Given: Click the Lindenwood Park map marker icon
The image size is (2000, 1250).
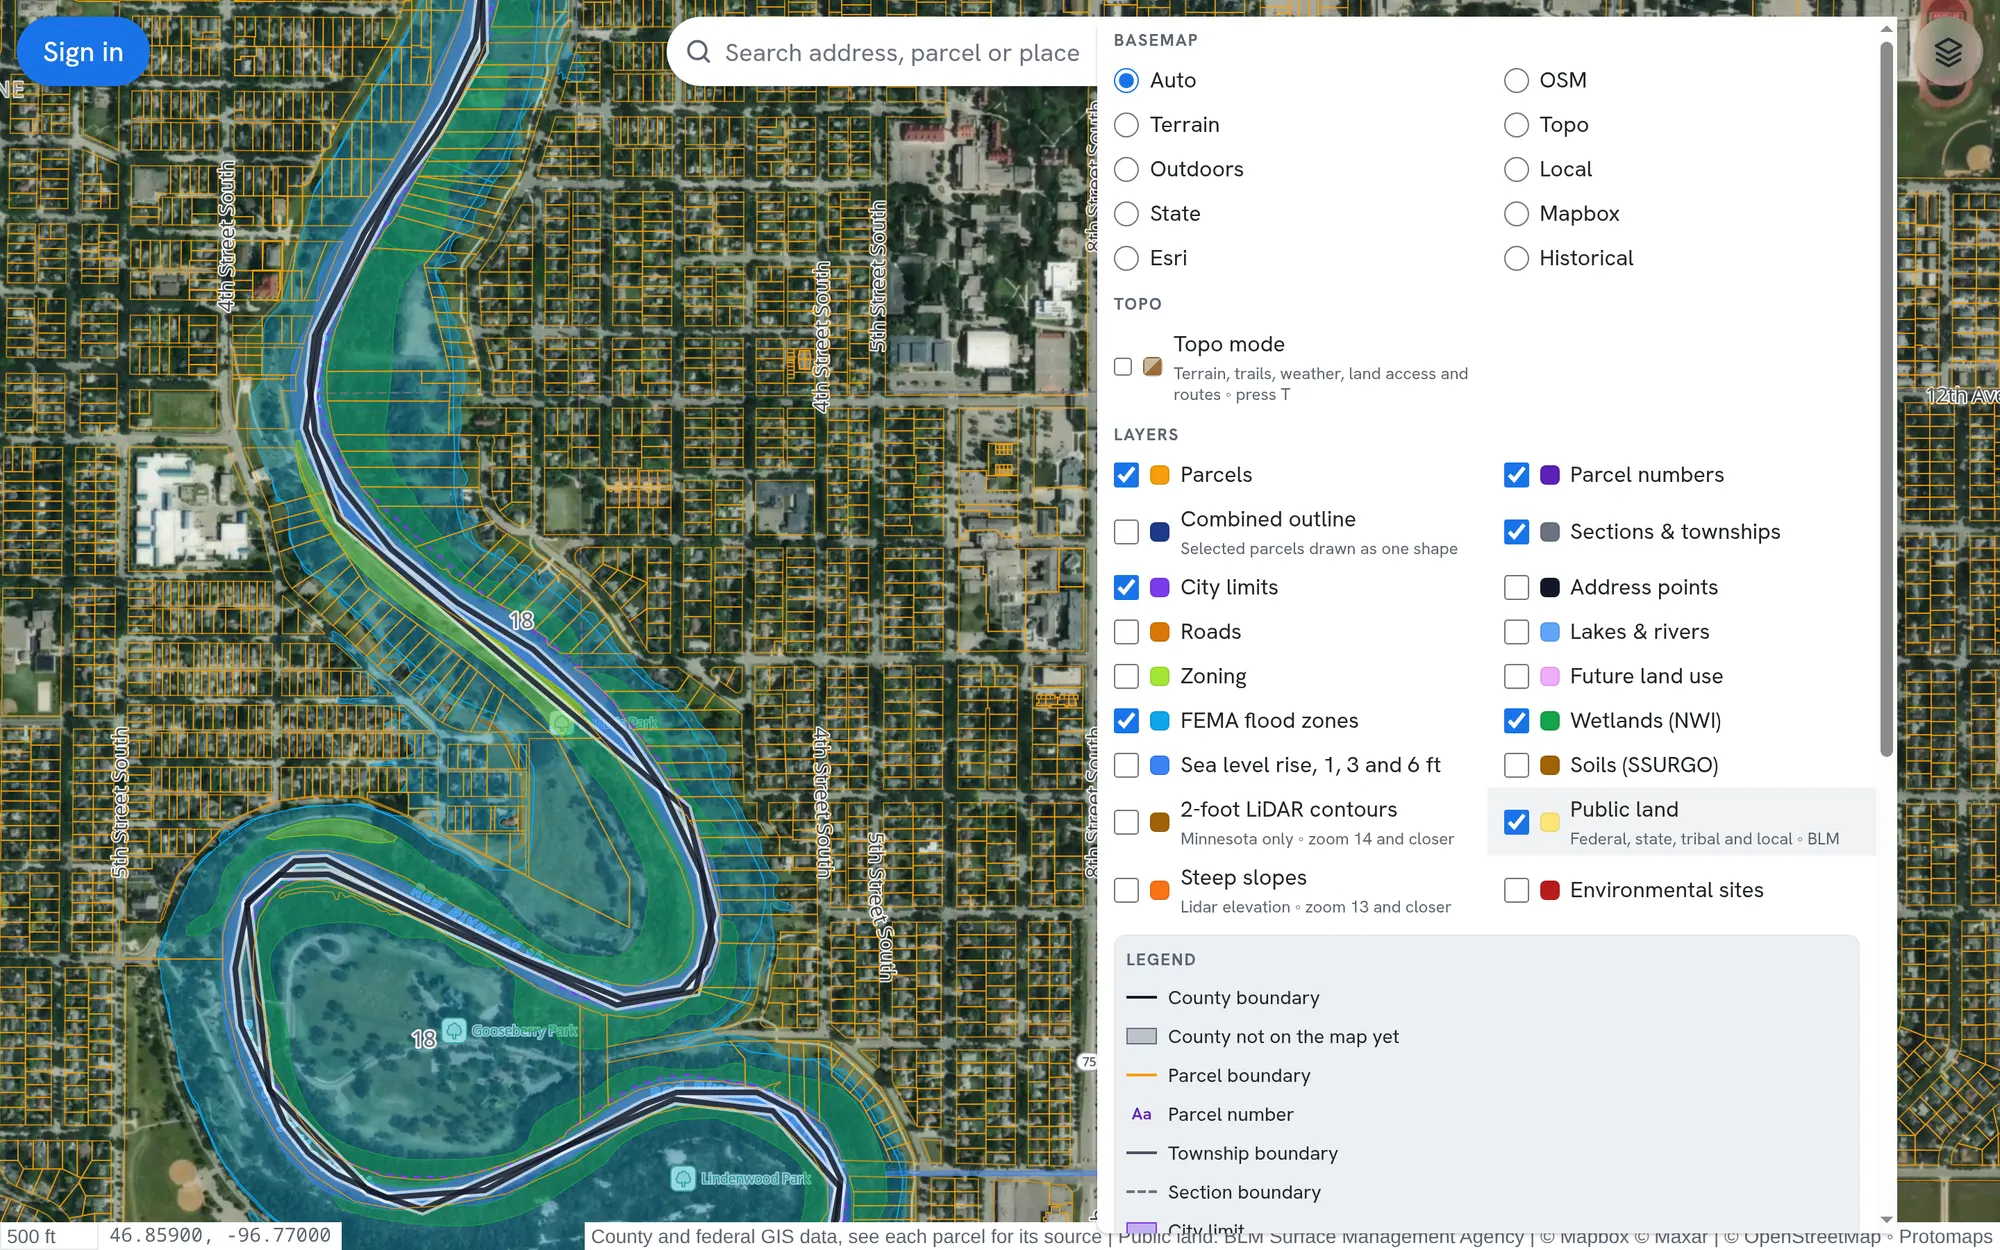Looking at the screenshot, I should pos(683,1178).
